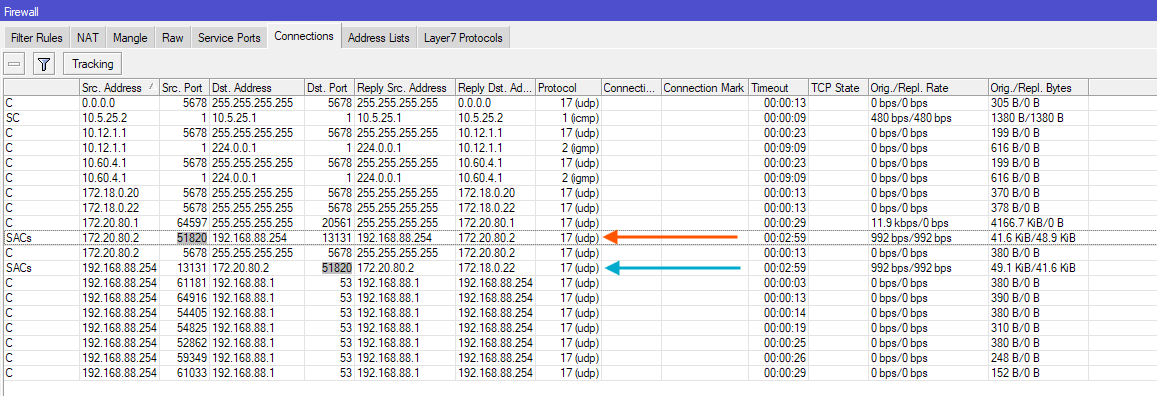Click the 1380 B/1380 B bytes cell

click(x=1038, y=117)
